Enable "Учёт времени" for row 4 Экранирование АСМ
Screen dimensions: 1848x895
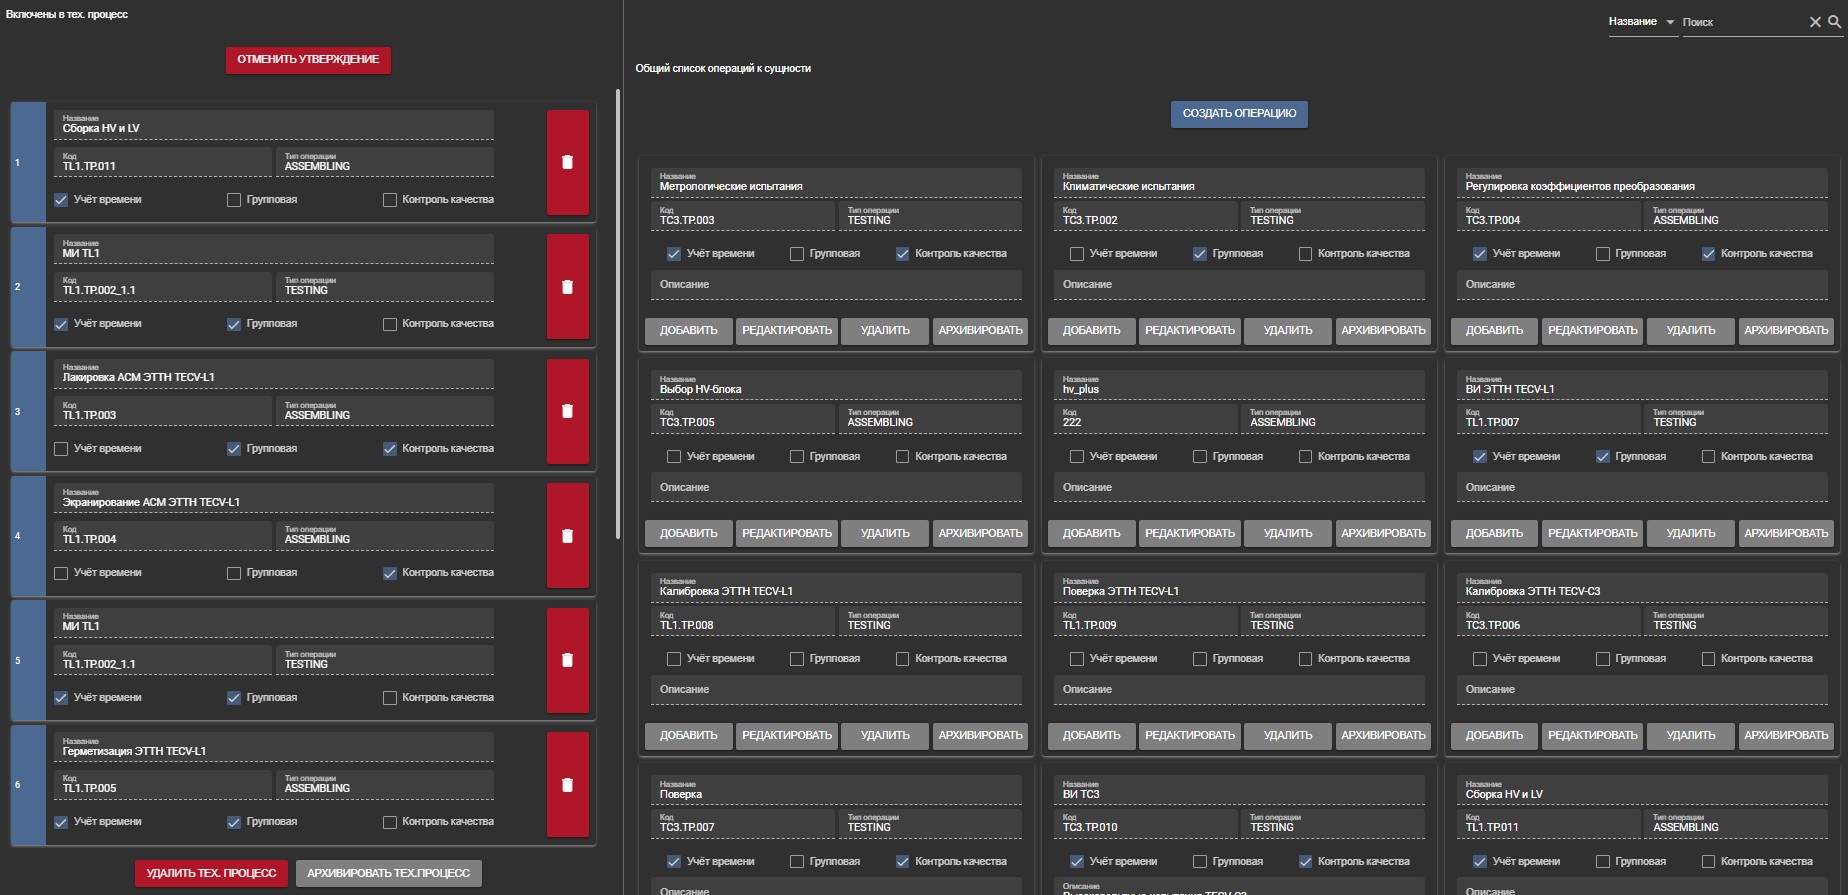coord(61,573)
